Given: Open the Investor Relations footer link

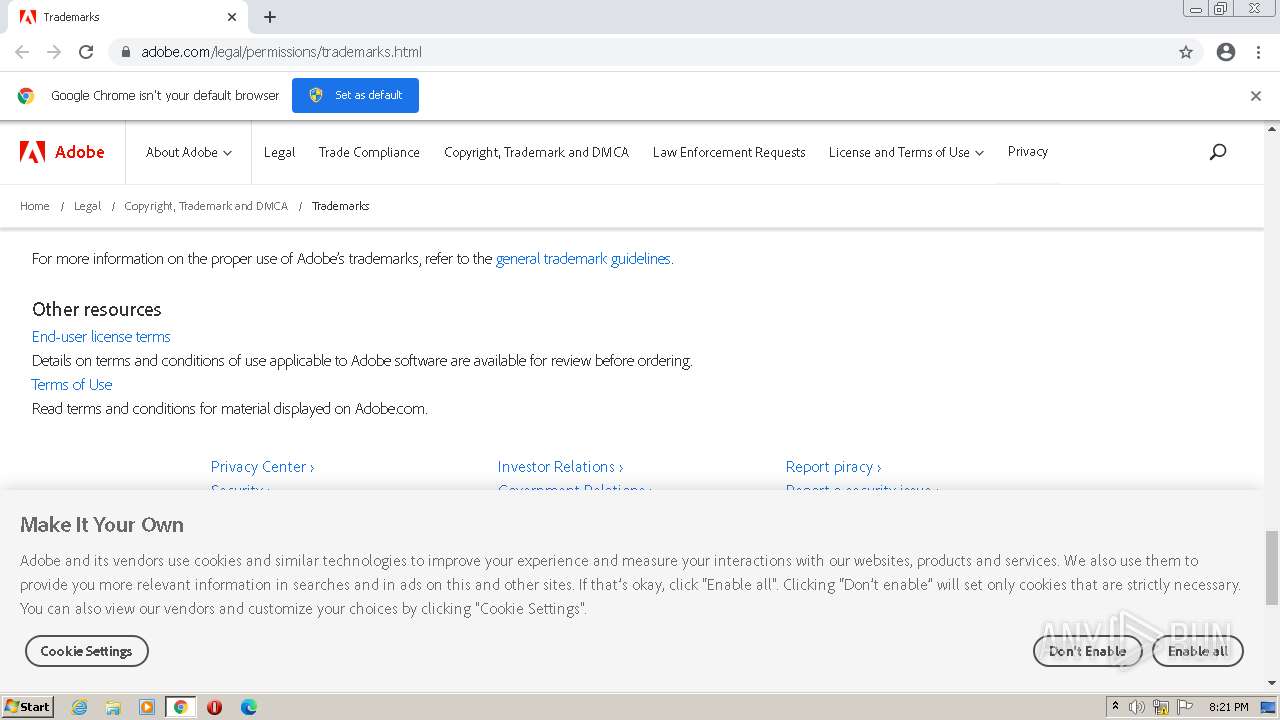Looking at the screenshot, I should tap(560, 467).
